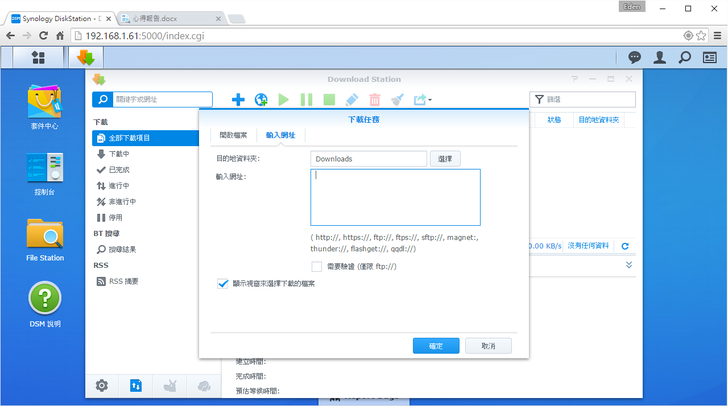This screenshot has width=728, height=406.
Task: Select the Synology DiskStation browser tab
Action: pyautogui.click(x=60, y=19)
